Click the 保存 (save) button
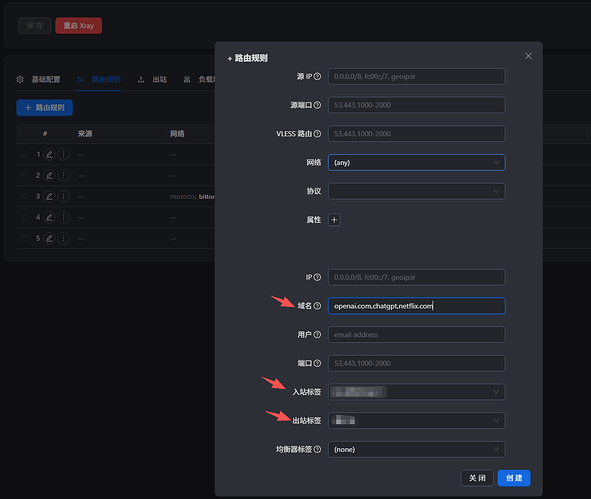Image resolution: width=591 pixels, height=499 pixels. click(35, 26)
